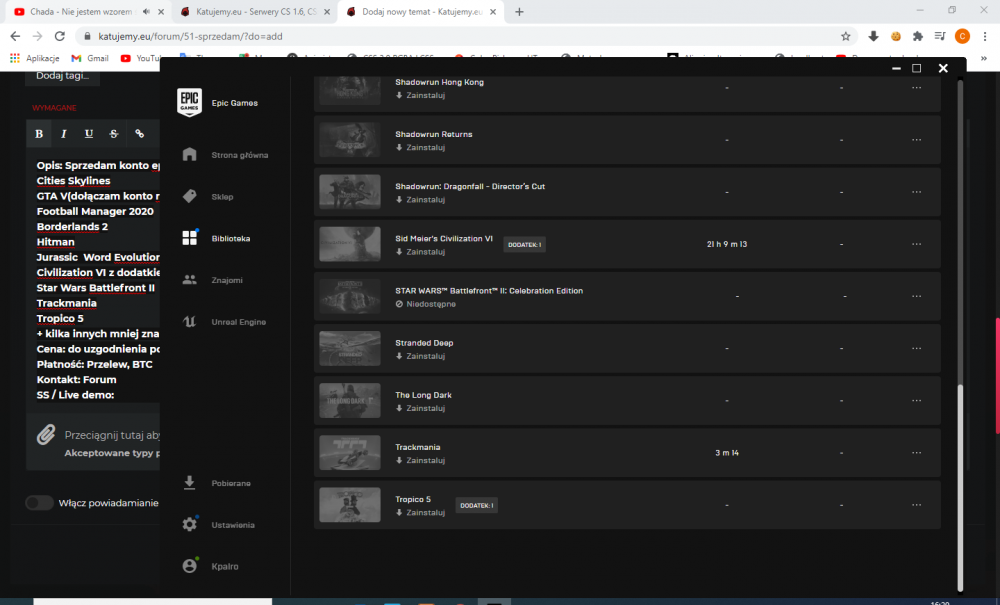This screenshot has width=1000, height=605.
Task: Open the Unreal Engine icon
Action: pos(189,321)
